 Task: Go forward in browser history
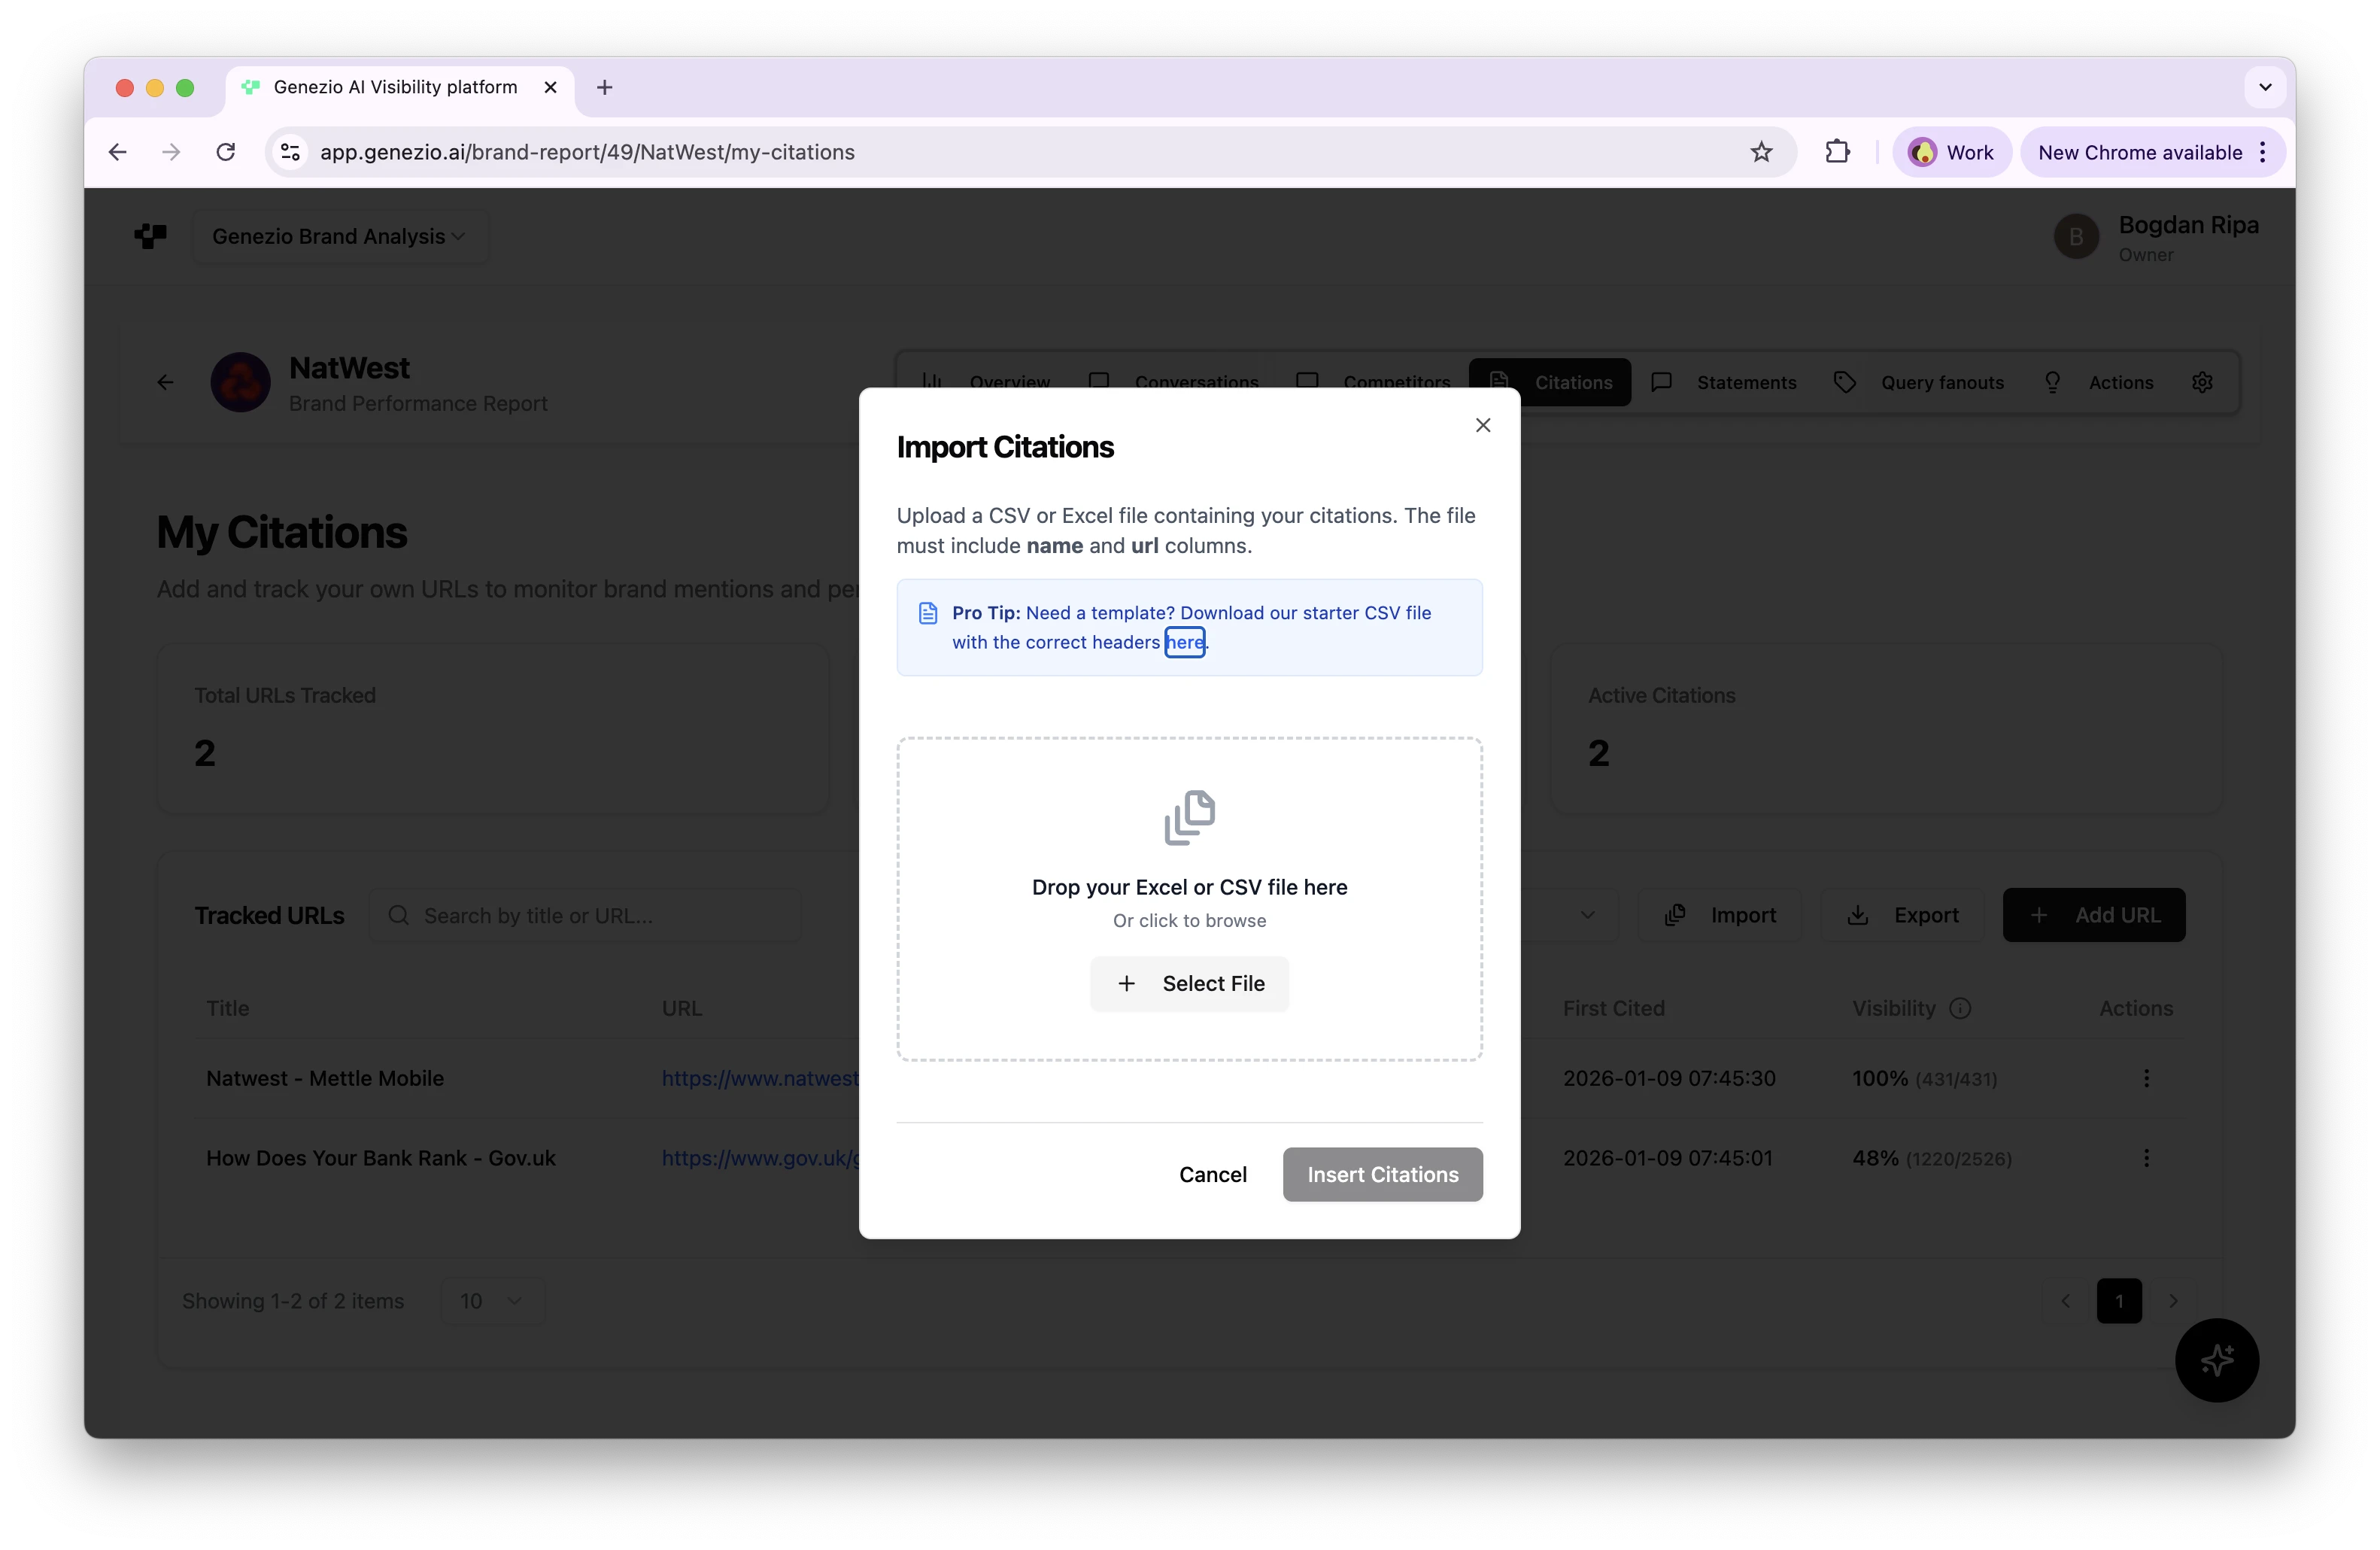[x=172, y=152]
